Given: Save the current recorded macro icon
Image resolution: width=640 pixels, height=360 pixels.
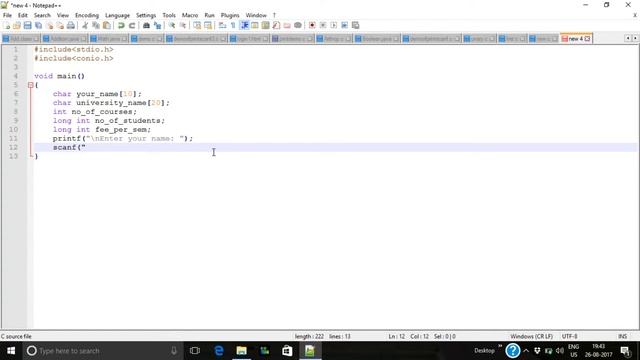Looking at the screenshot, I should [356, 25].
